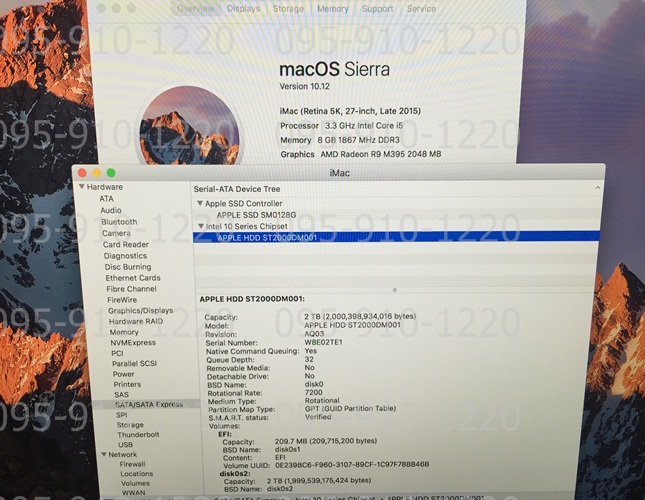Select APPLE SSD SM0128G device row
The width and height of the screenshot is (645, 500).
click(397, 215)
